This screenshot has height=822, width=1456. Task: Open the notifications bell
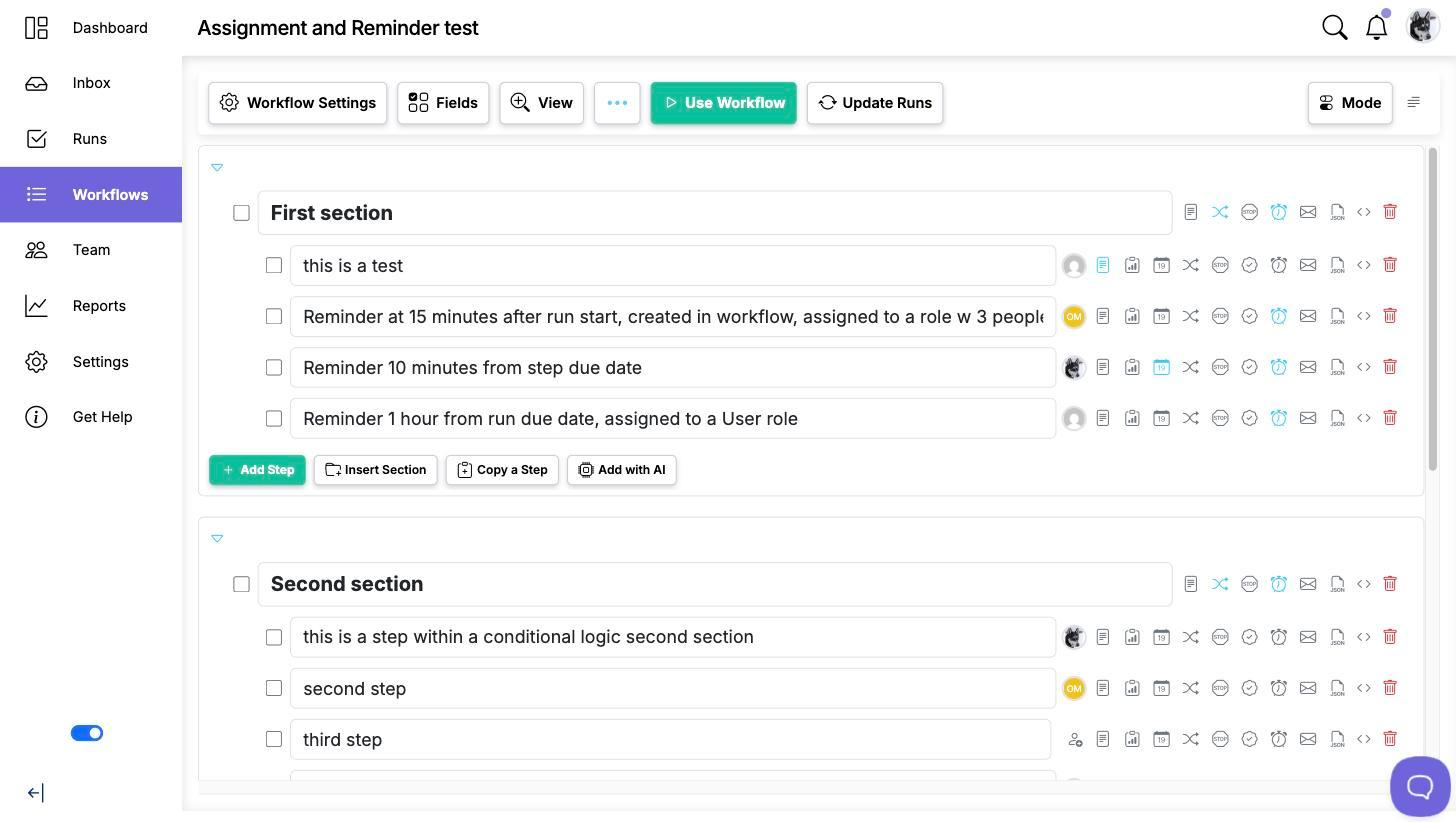(1377, 28)
